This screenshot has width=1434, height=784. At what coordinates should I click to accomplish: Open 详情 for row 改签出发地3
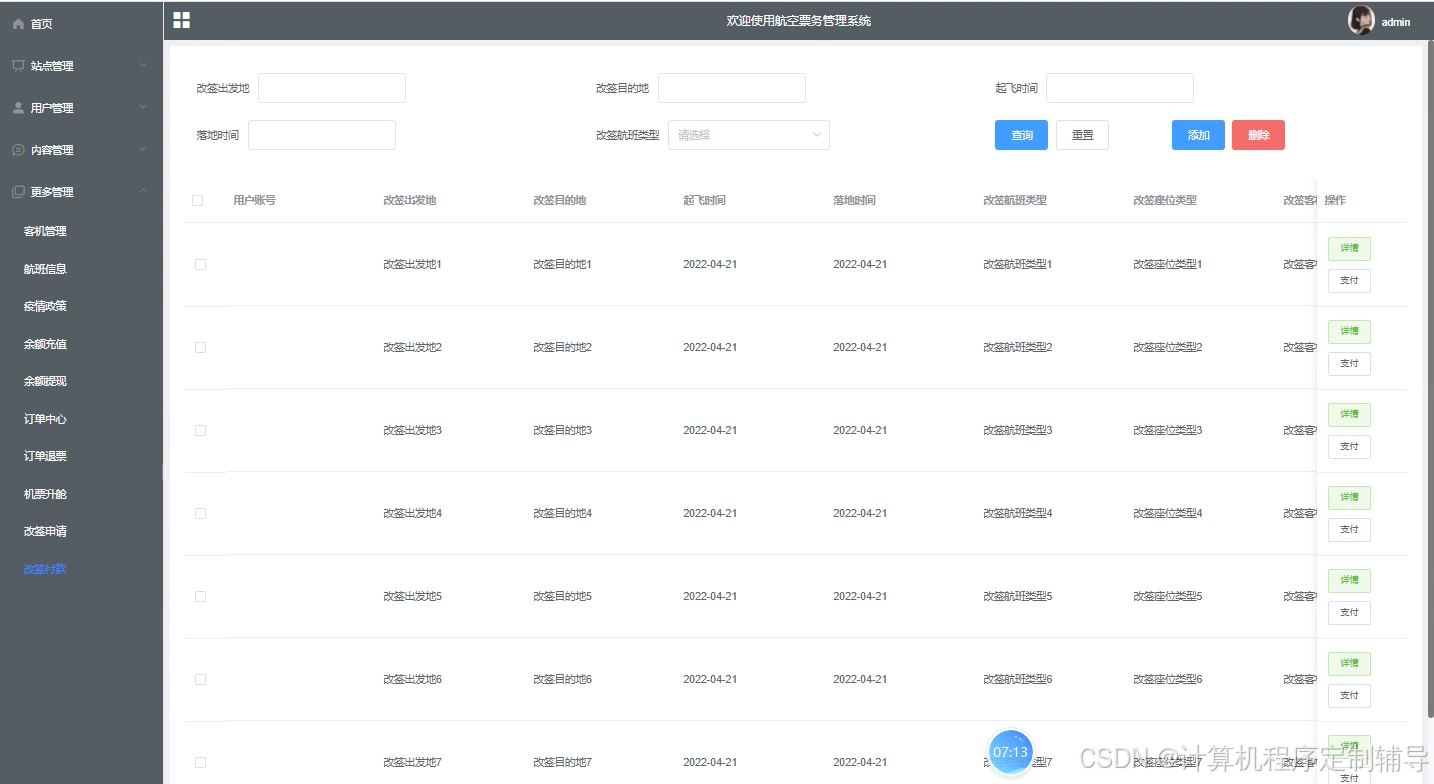pos(1349,414)
